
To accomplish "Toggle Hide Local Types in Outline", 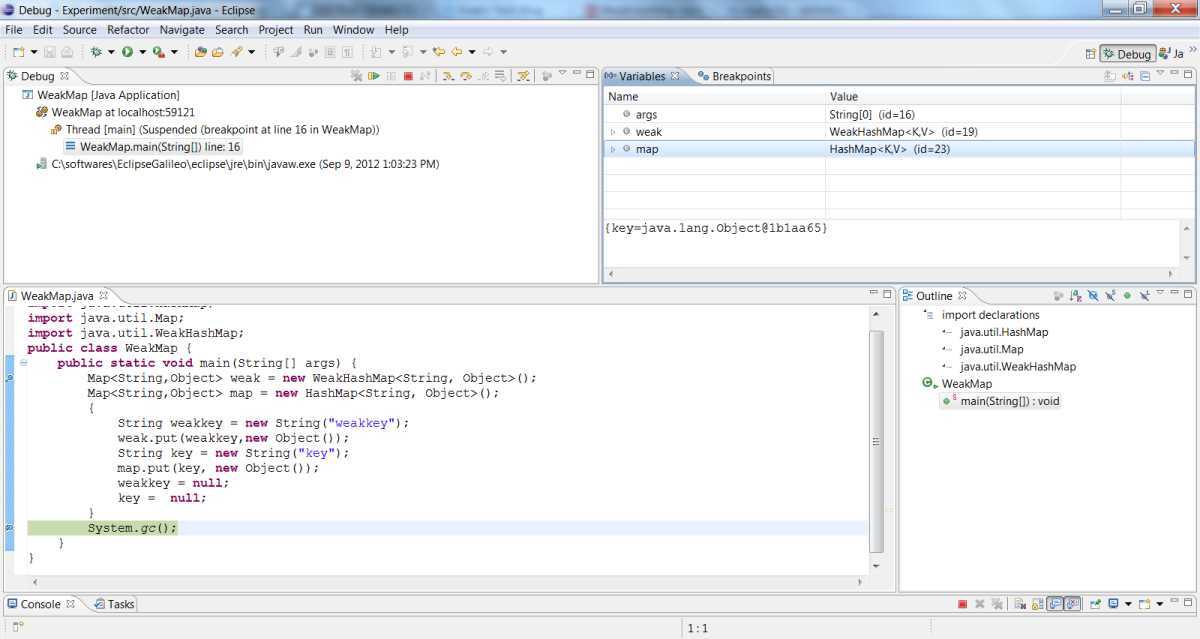I will (1143, 296).
